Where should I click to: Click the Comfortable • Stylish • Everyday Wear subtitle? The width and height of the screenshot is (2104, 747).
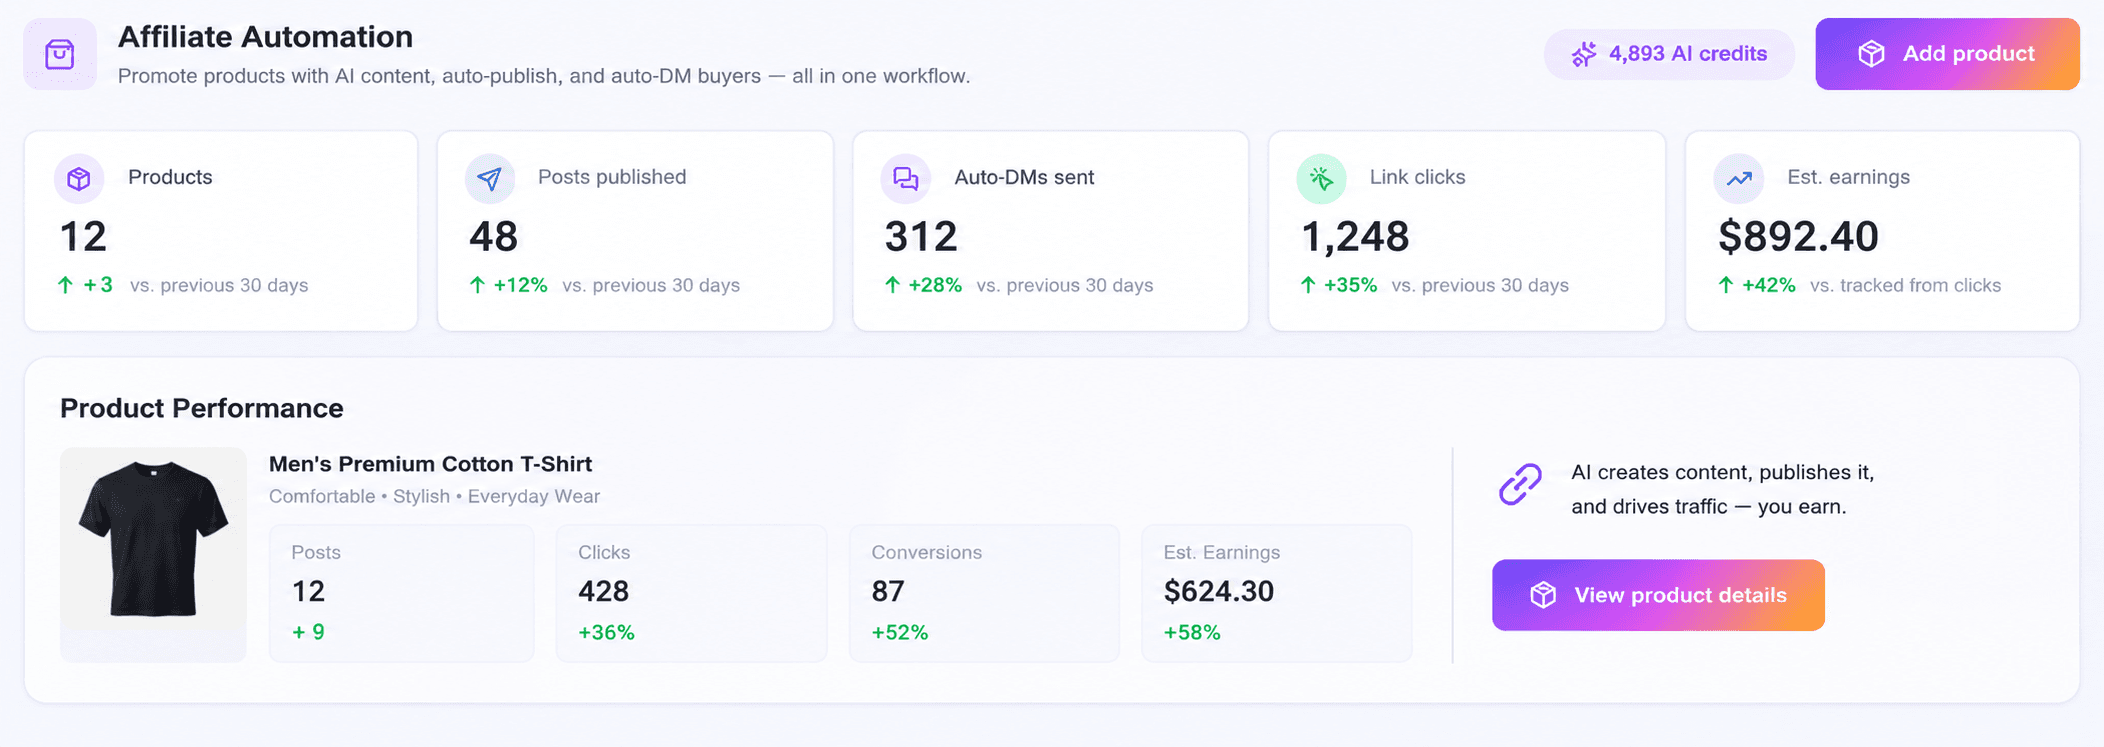coord(434,496)
